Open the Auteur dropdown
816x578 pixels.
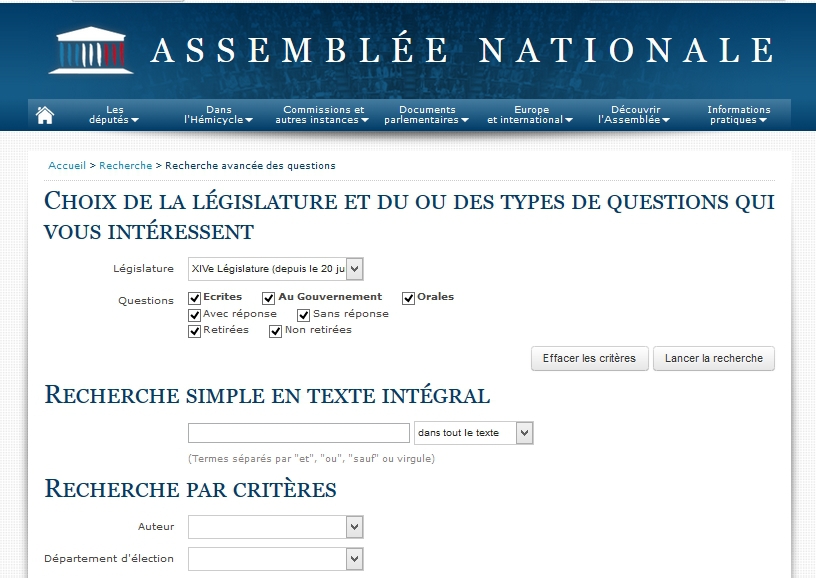click(275, 527)
